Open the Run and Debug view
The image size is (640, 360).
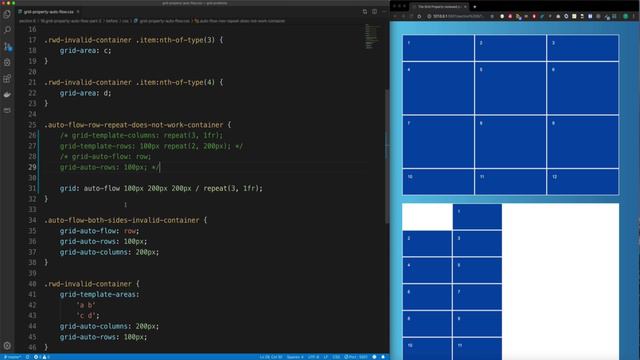pos(7,62)
